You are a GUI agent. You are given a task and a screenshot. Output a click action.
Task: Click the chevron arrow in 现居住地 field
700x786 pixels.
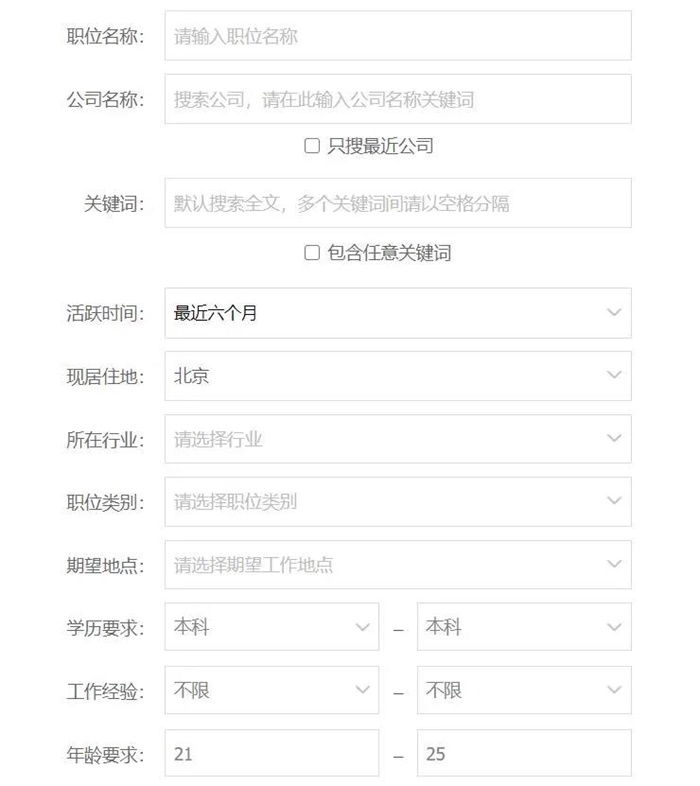coord(614,376)
